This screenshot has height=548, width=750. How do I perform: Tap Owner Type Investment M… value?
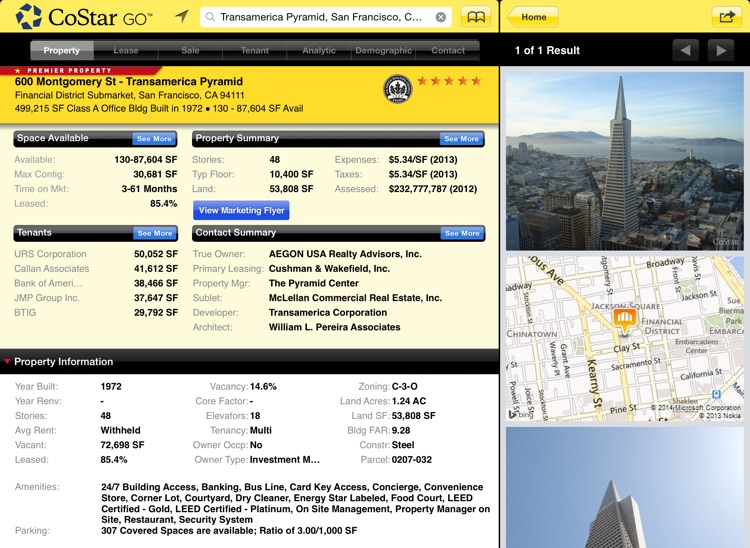tap(285, 460)
